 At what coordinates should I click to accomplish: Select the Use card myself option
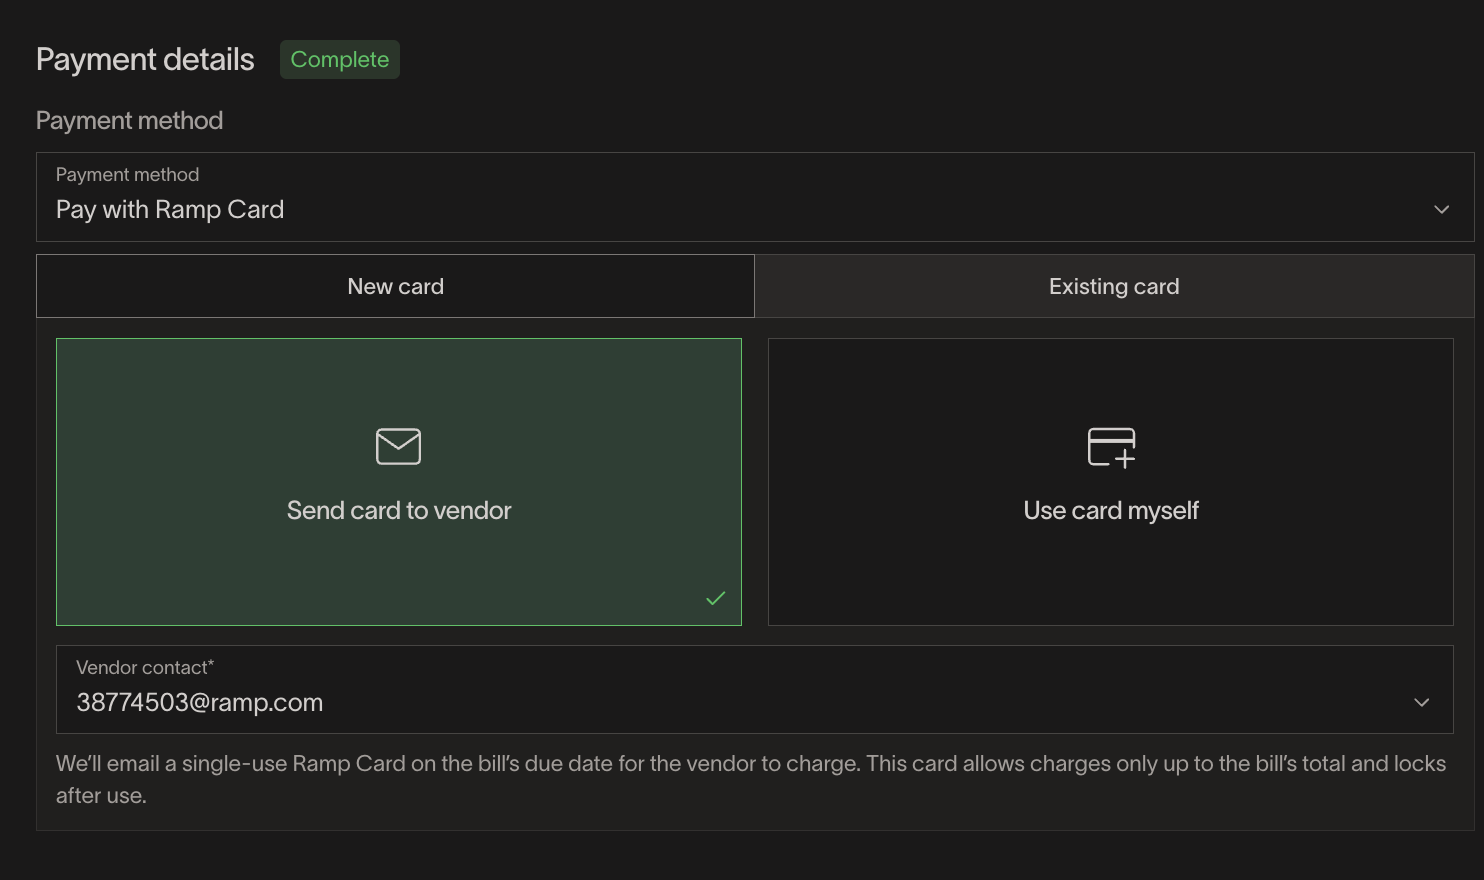tap(1110, 481)
